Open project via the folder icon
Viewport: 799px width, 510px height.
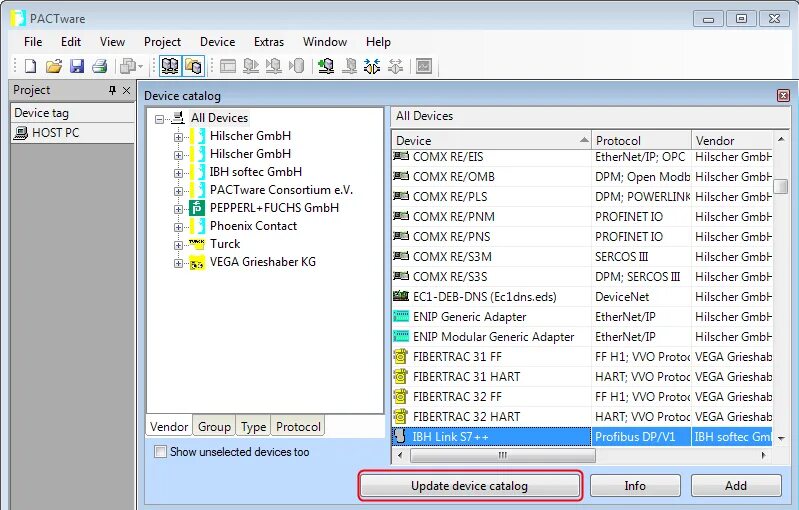[x=54, y=66]
